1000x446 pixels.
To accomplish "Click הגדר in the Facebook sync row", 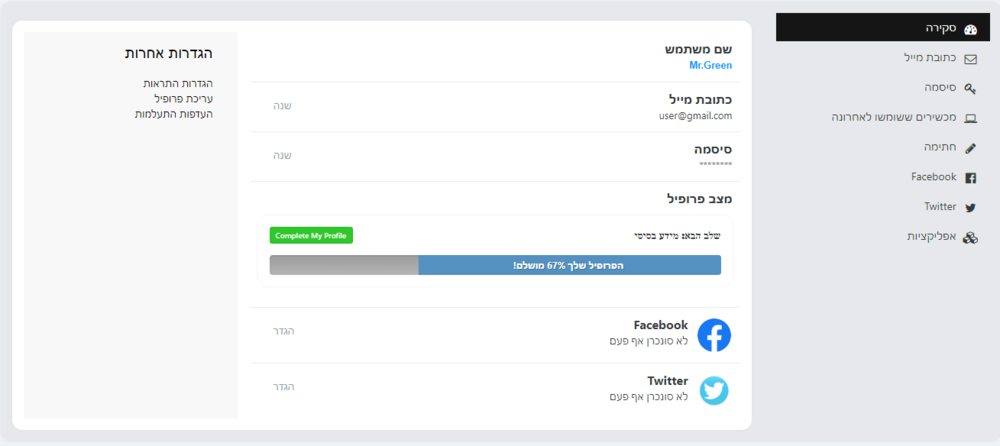I will 284,331.
